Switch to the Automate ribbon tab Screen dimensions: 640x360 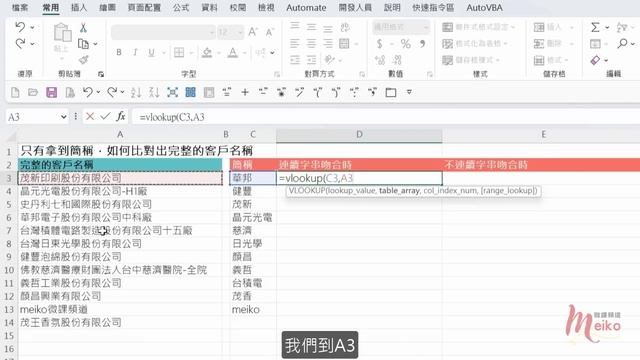306,7
